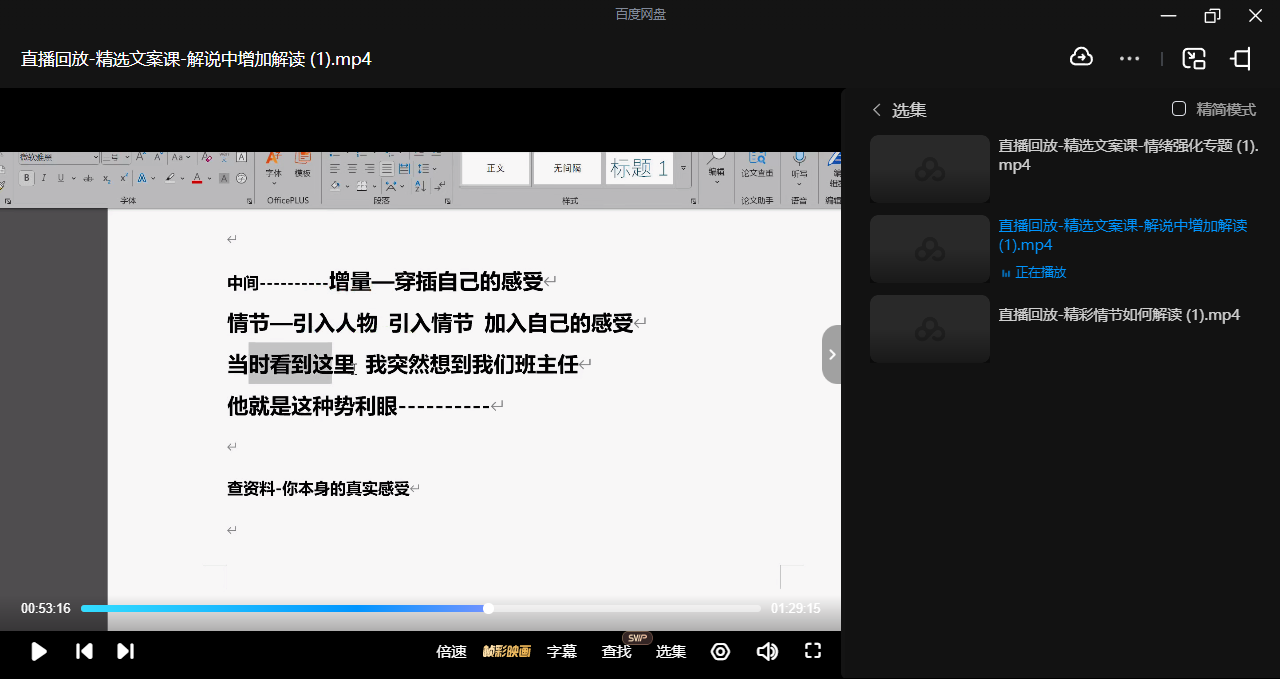Click the rectangle icon at top right

(x=1241, y=59)
